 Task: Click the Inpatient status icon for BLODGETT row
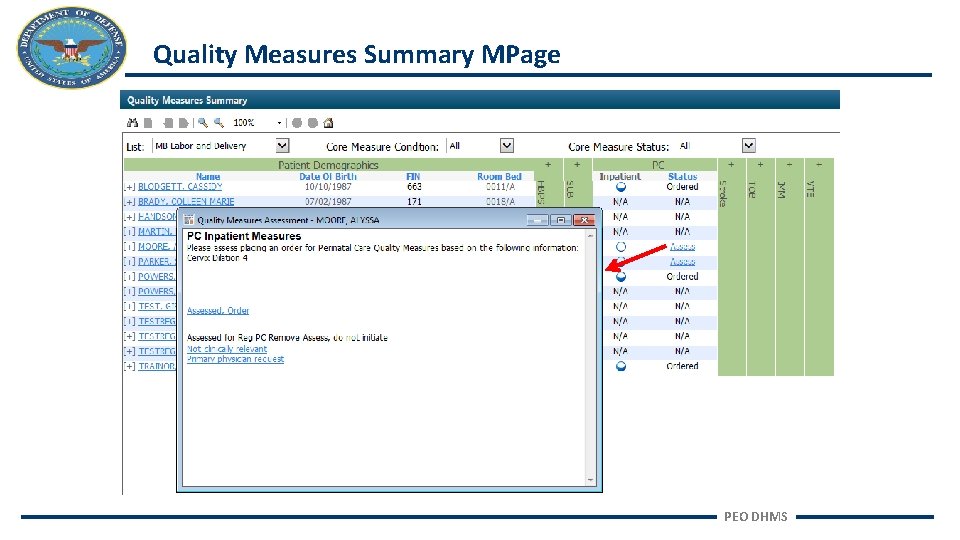click(x=621, y=187)
